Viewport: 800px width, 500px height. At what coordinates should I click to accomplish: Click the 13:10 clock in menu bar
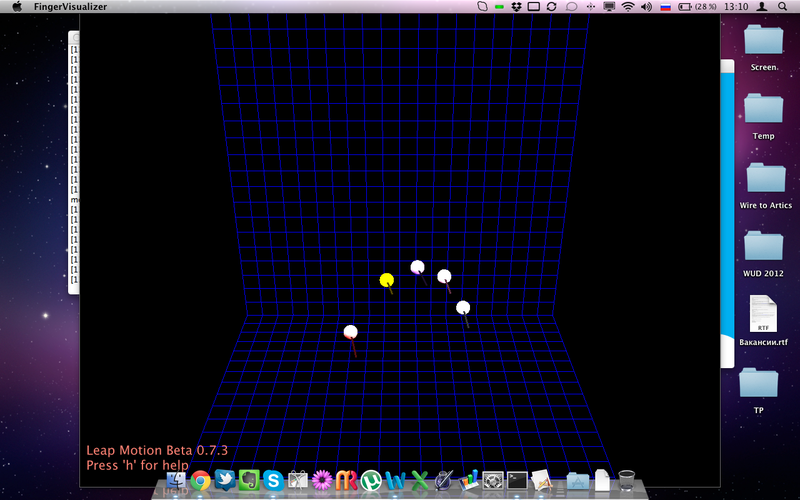click(736, 7)
